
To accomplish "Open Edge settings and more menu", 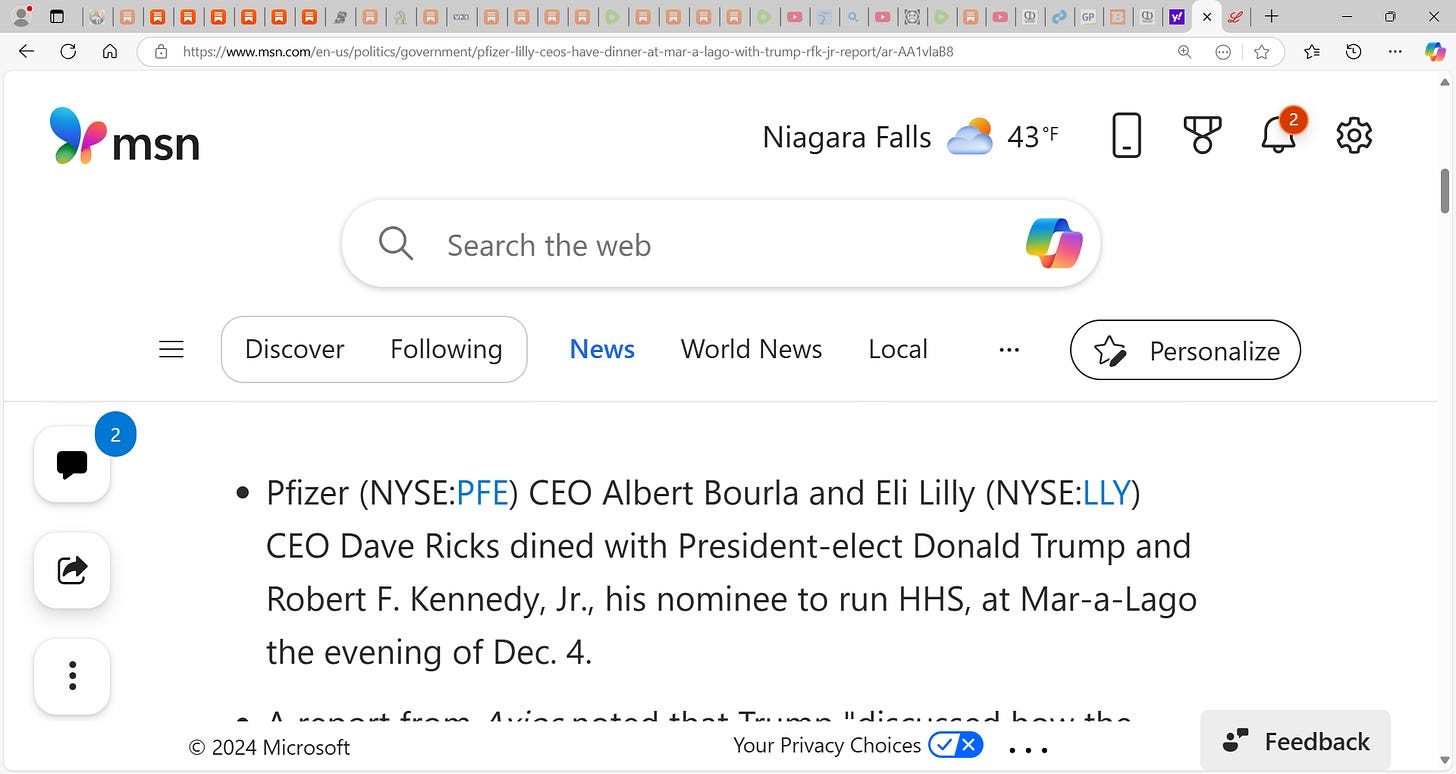I will 1396,52.
